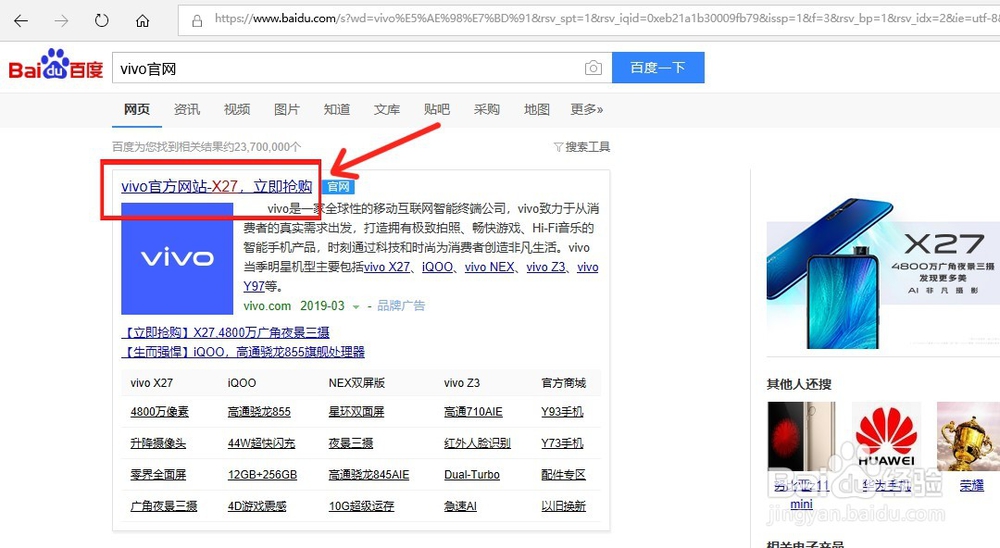Open the vivo X27 inline link
This screenshot has width=1000, height=548.
[387, 267]
